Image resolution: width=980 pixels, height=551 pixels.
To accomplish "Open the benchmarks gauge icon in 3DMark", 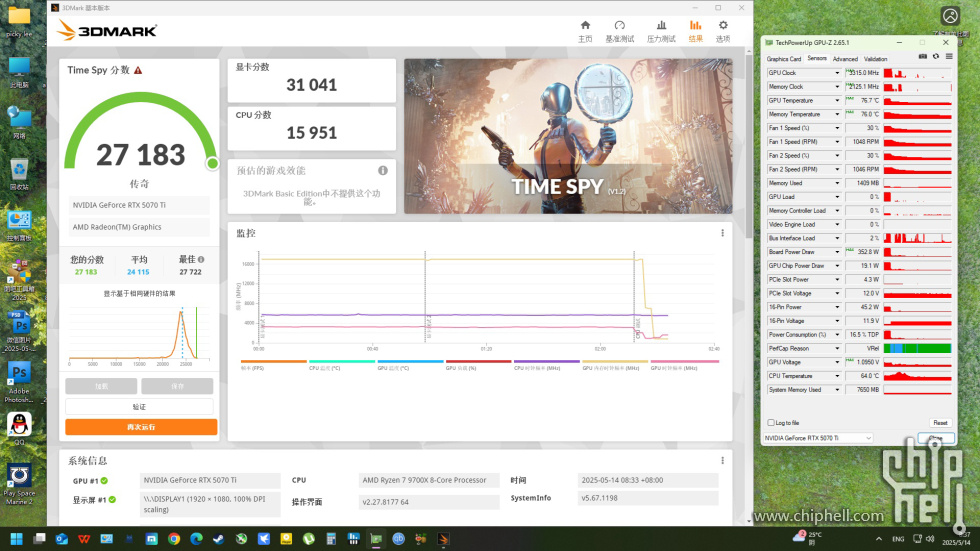I will pos(619,30).
